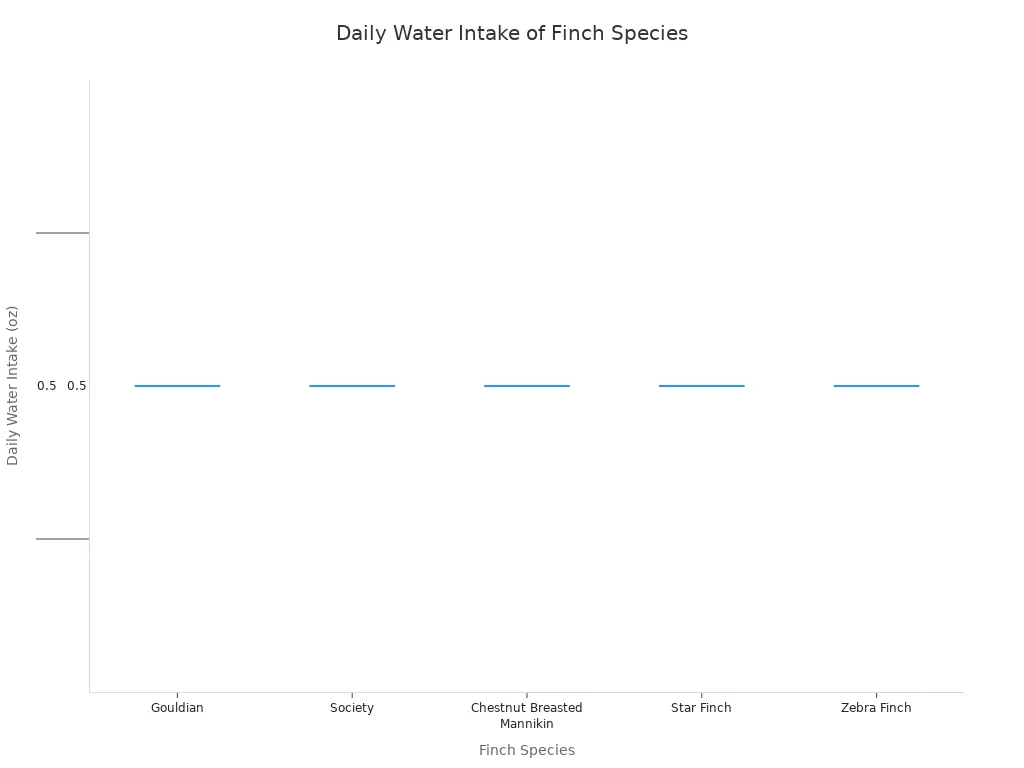Click the Chestnut Breasted Mannikin blue line

pyautogui.click(x=527, y=386)
